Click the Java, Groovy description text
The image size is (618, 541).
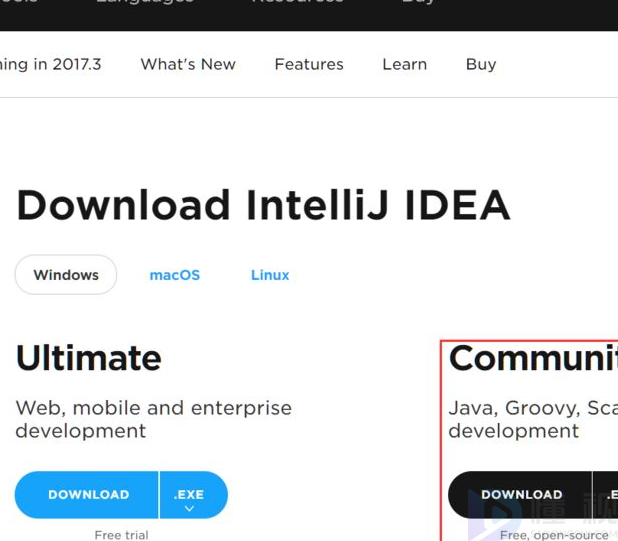click(x=533, y=419)
